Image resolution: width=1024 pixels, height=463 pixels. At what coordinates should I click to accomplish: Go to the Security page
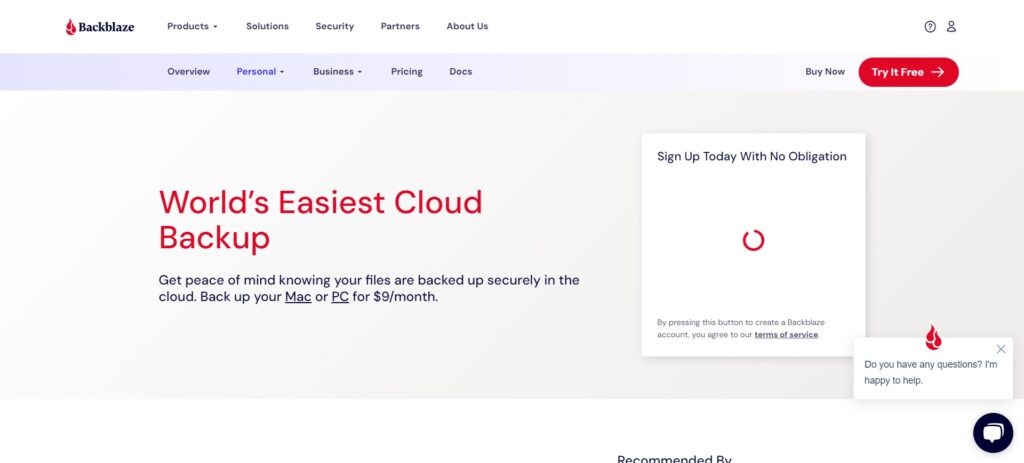[334, 26]
